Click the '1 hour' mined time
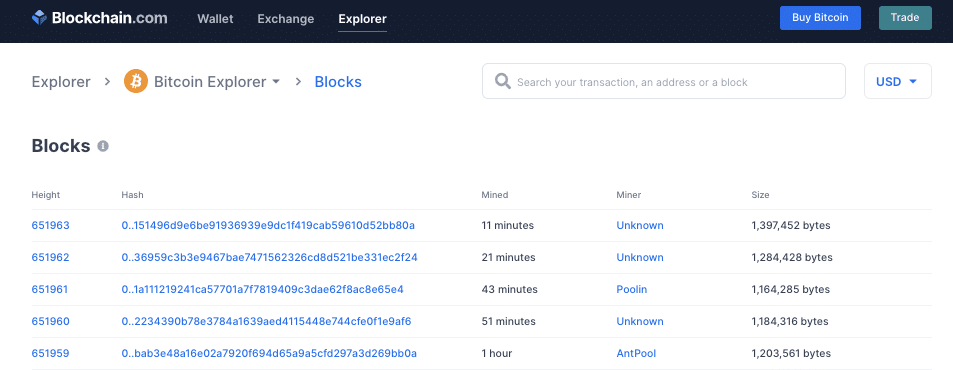This screenshot has height=370, width=953. point(497,353)
